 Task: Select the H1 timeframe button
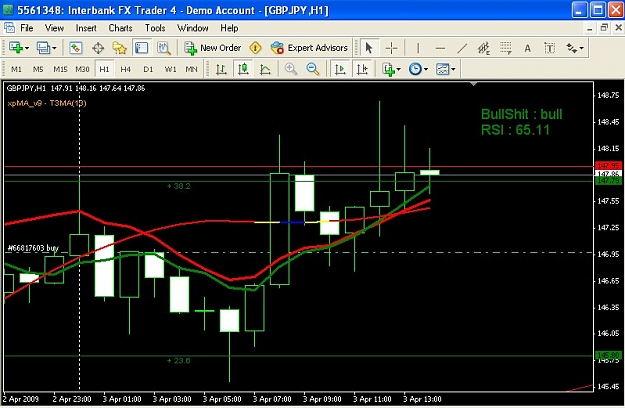[x=104, y=69]
